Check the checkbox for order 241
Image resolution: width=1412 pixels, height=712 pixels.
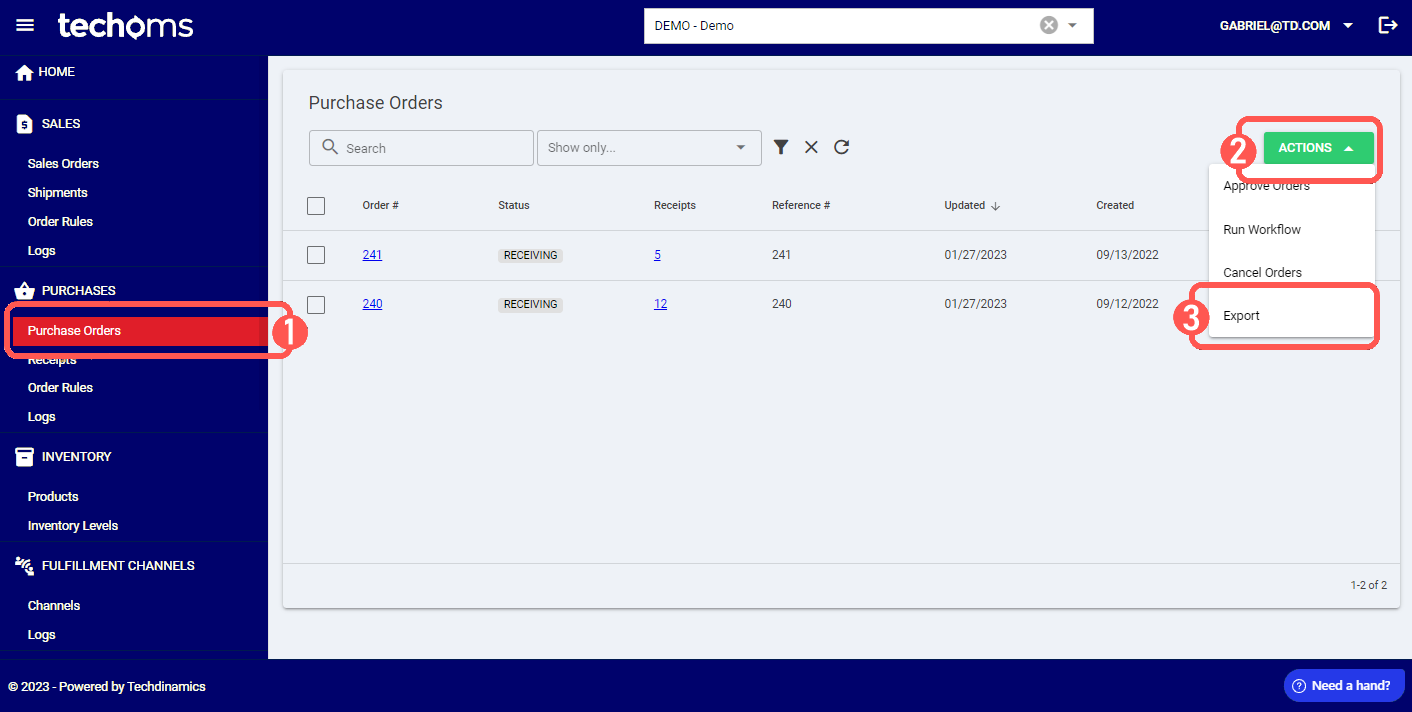point(316,254)
